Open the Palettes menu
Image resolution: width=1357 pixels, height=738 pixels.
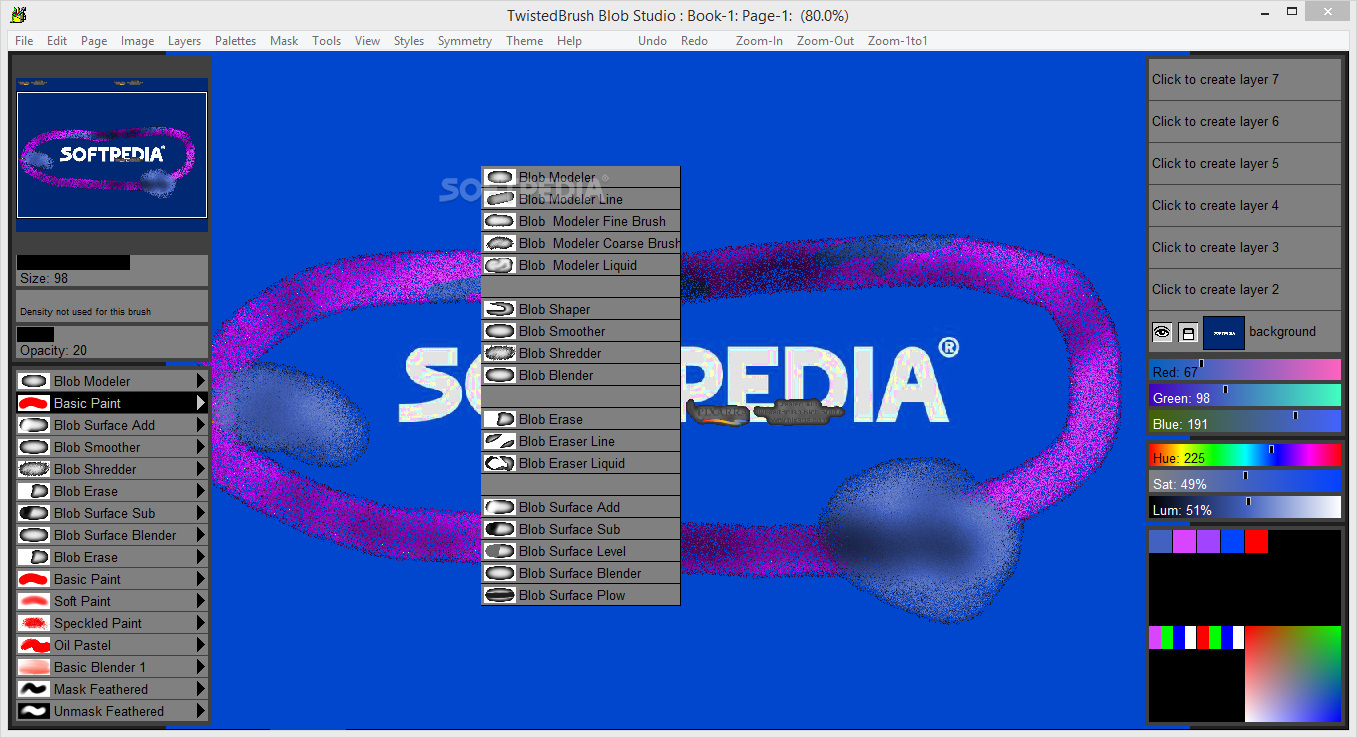(x=235, y=41)
